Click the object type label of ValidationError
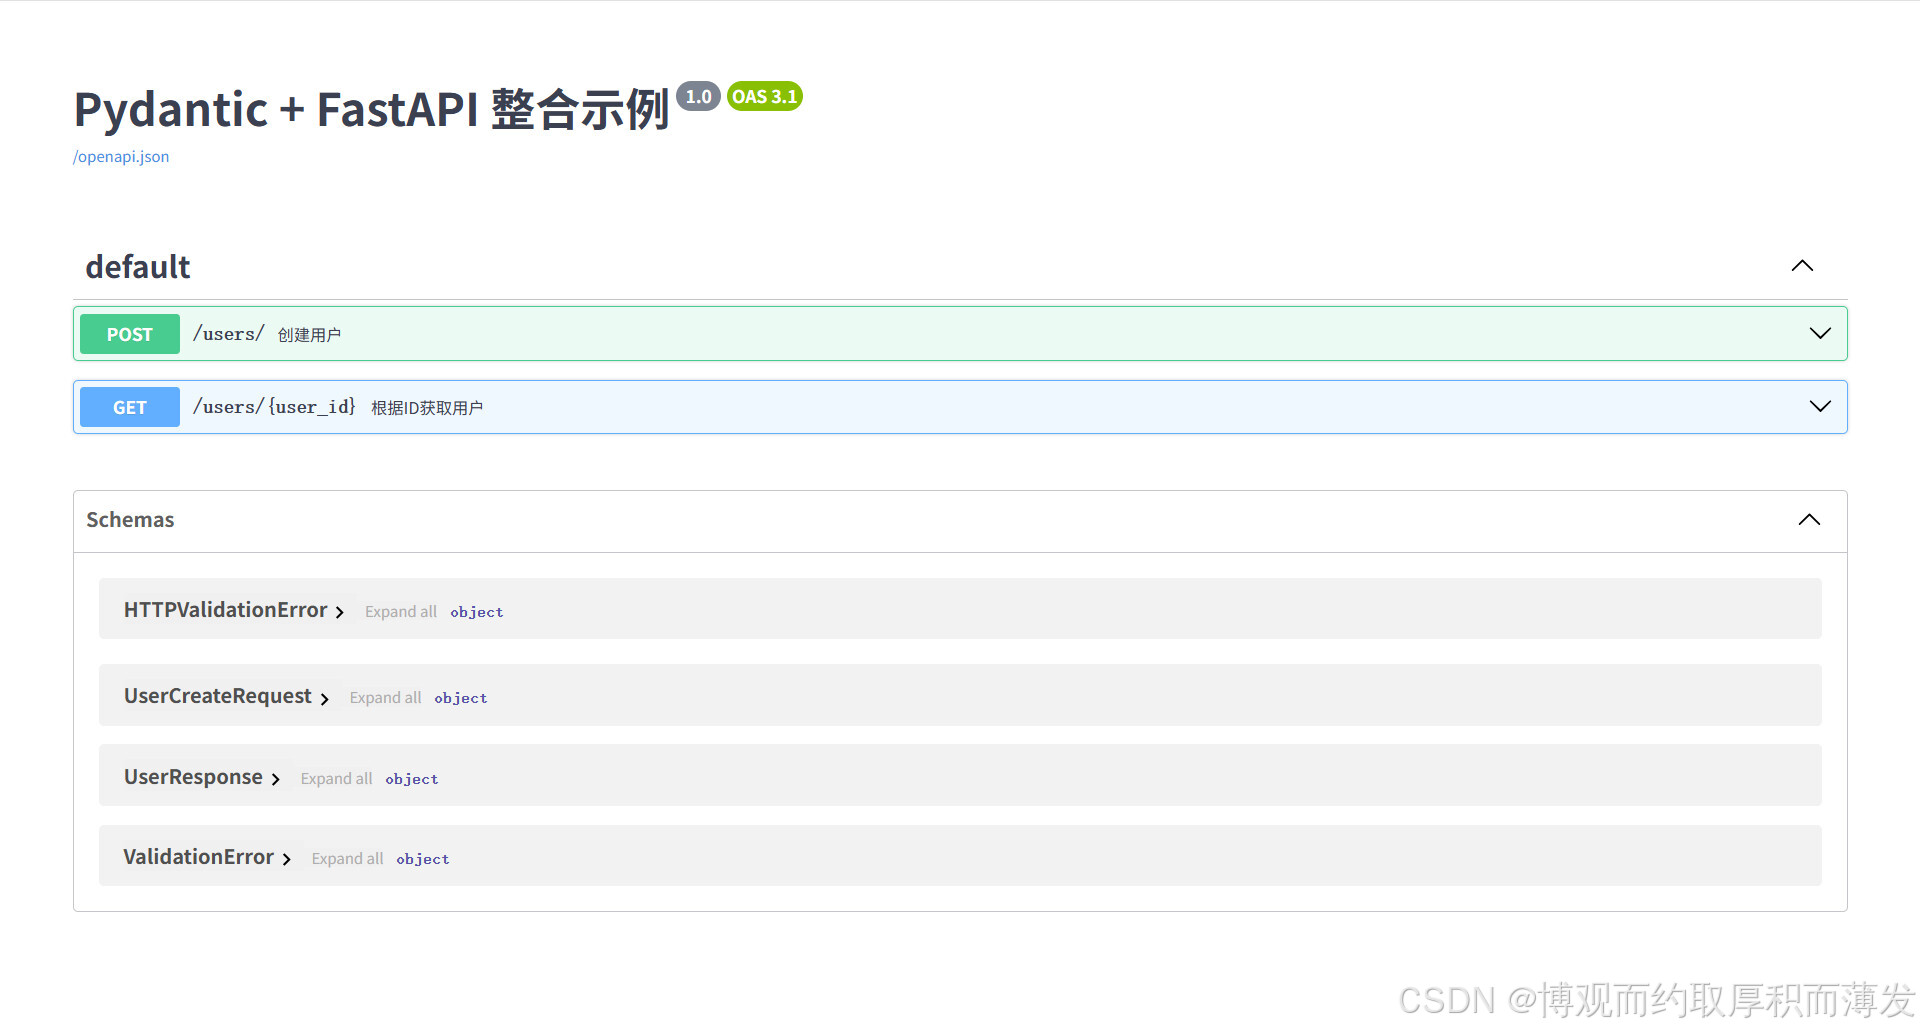Viewport: 1920px width, 1032px height. click(x=423, y=859)
